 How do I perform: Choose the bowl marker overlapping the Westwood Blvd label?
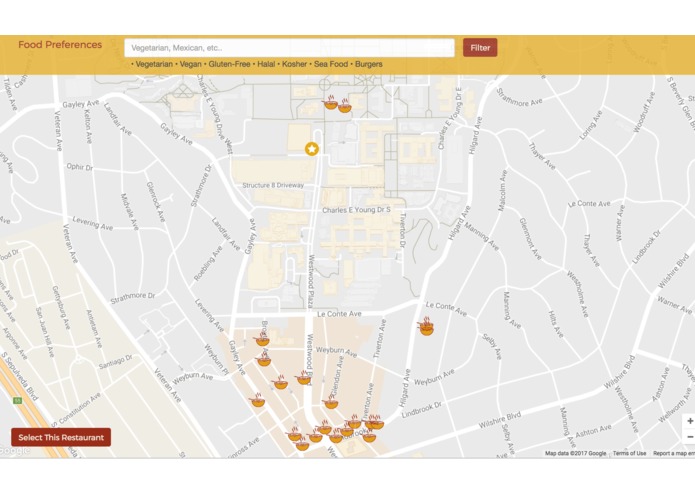[x=304, y=378]
